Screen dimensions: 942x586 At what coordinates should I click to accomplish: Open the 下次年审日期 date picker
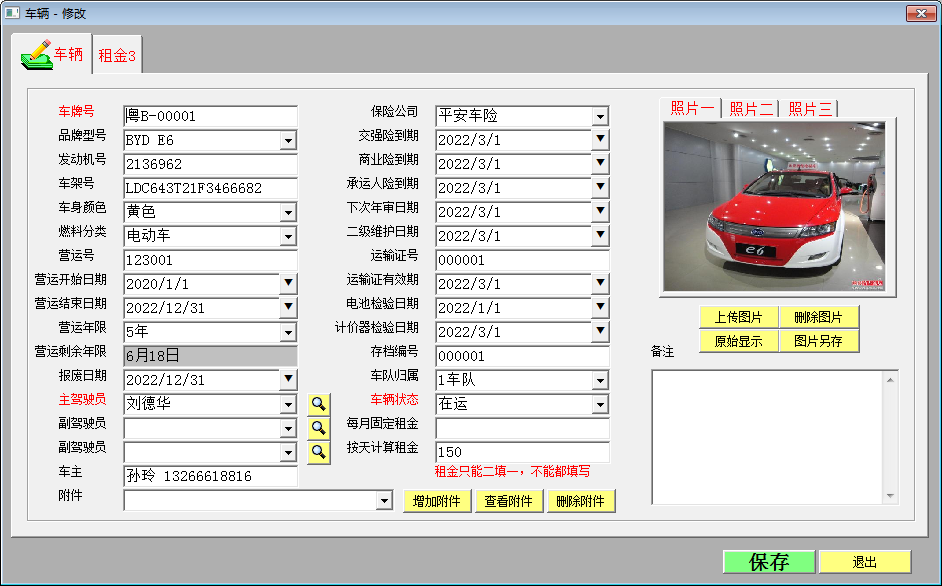(600, 212)
